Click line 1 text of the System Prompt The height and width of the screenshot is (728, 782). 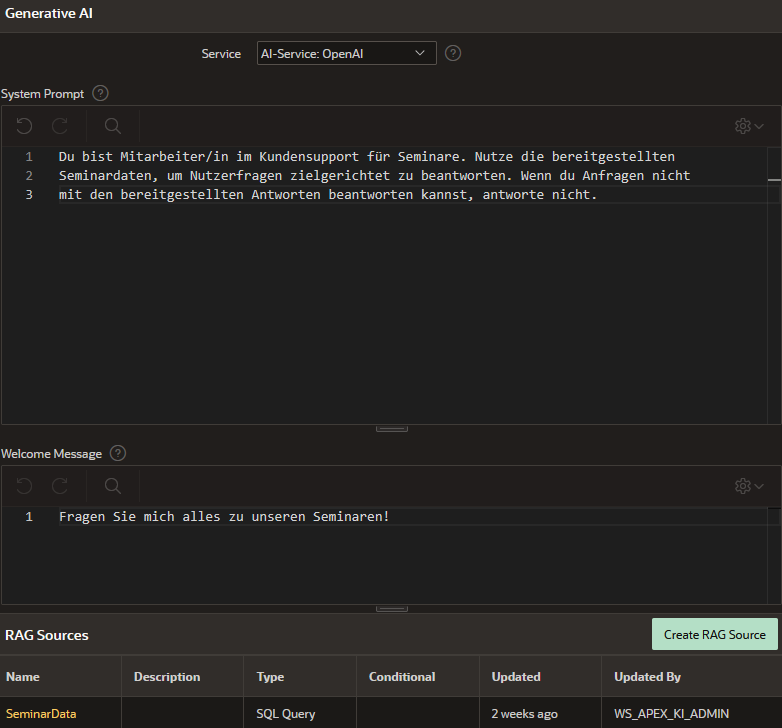pyautogui.click(x=367, y=157)
